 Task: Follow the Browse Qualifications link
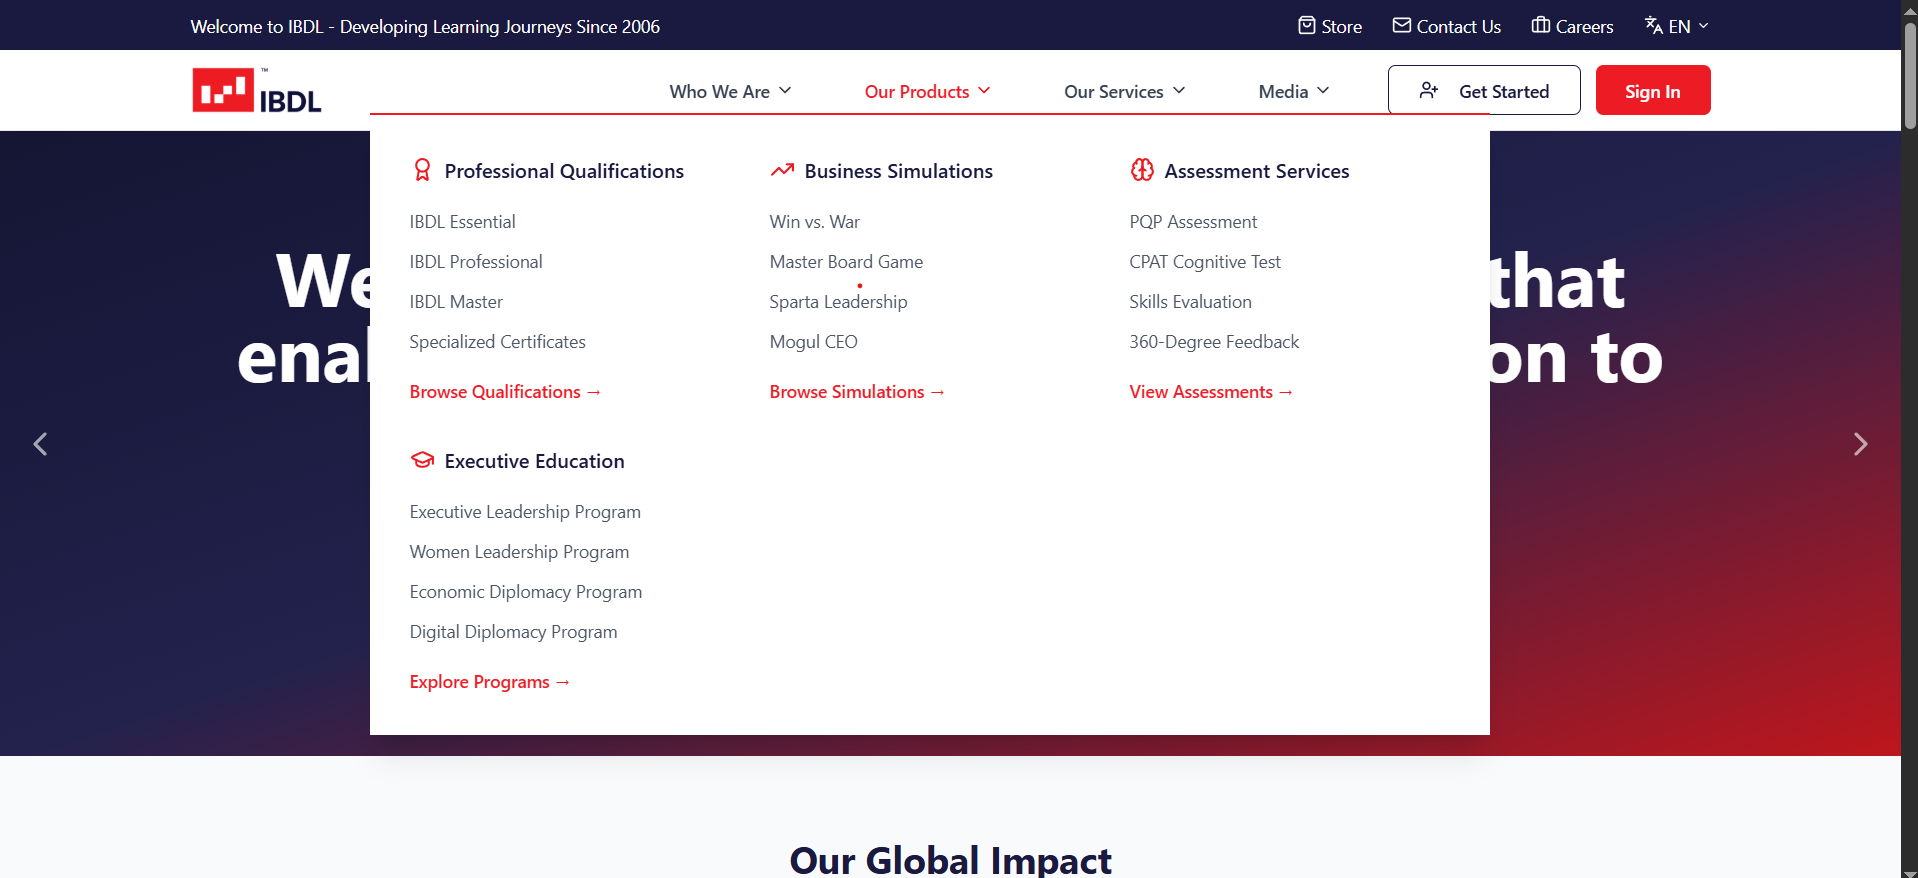tap(504, 392)
